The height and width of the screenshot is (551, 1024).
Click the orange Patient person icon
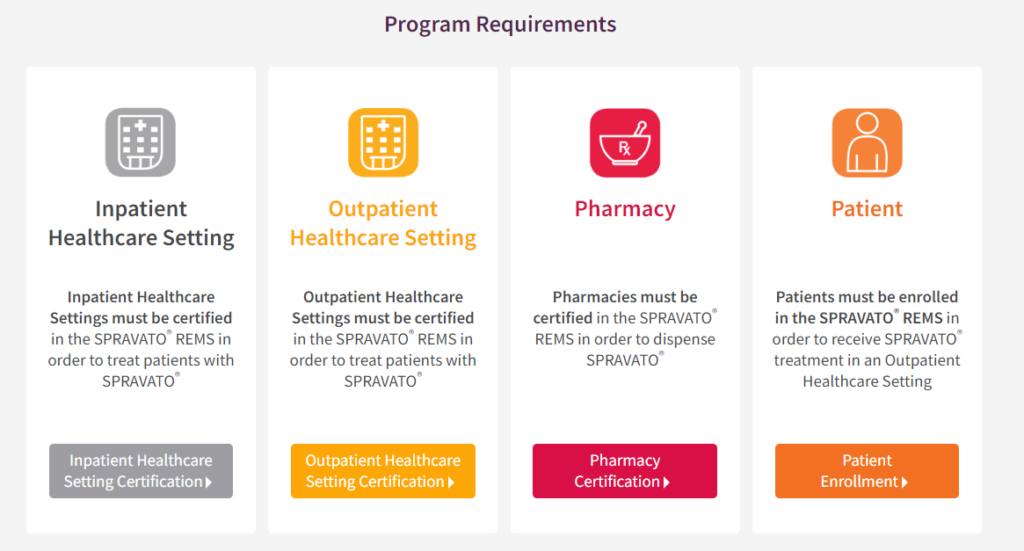pyautogui.click(x=867, y=143)
